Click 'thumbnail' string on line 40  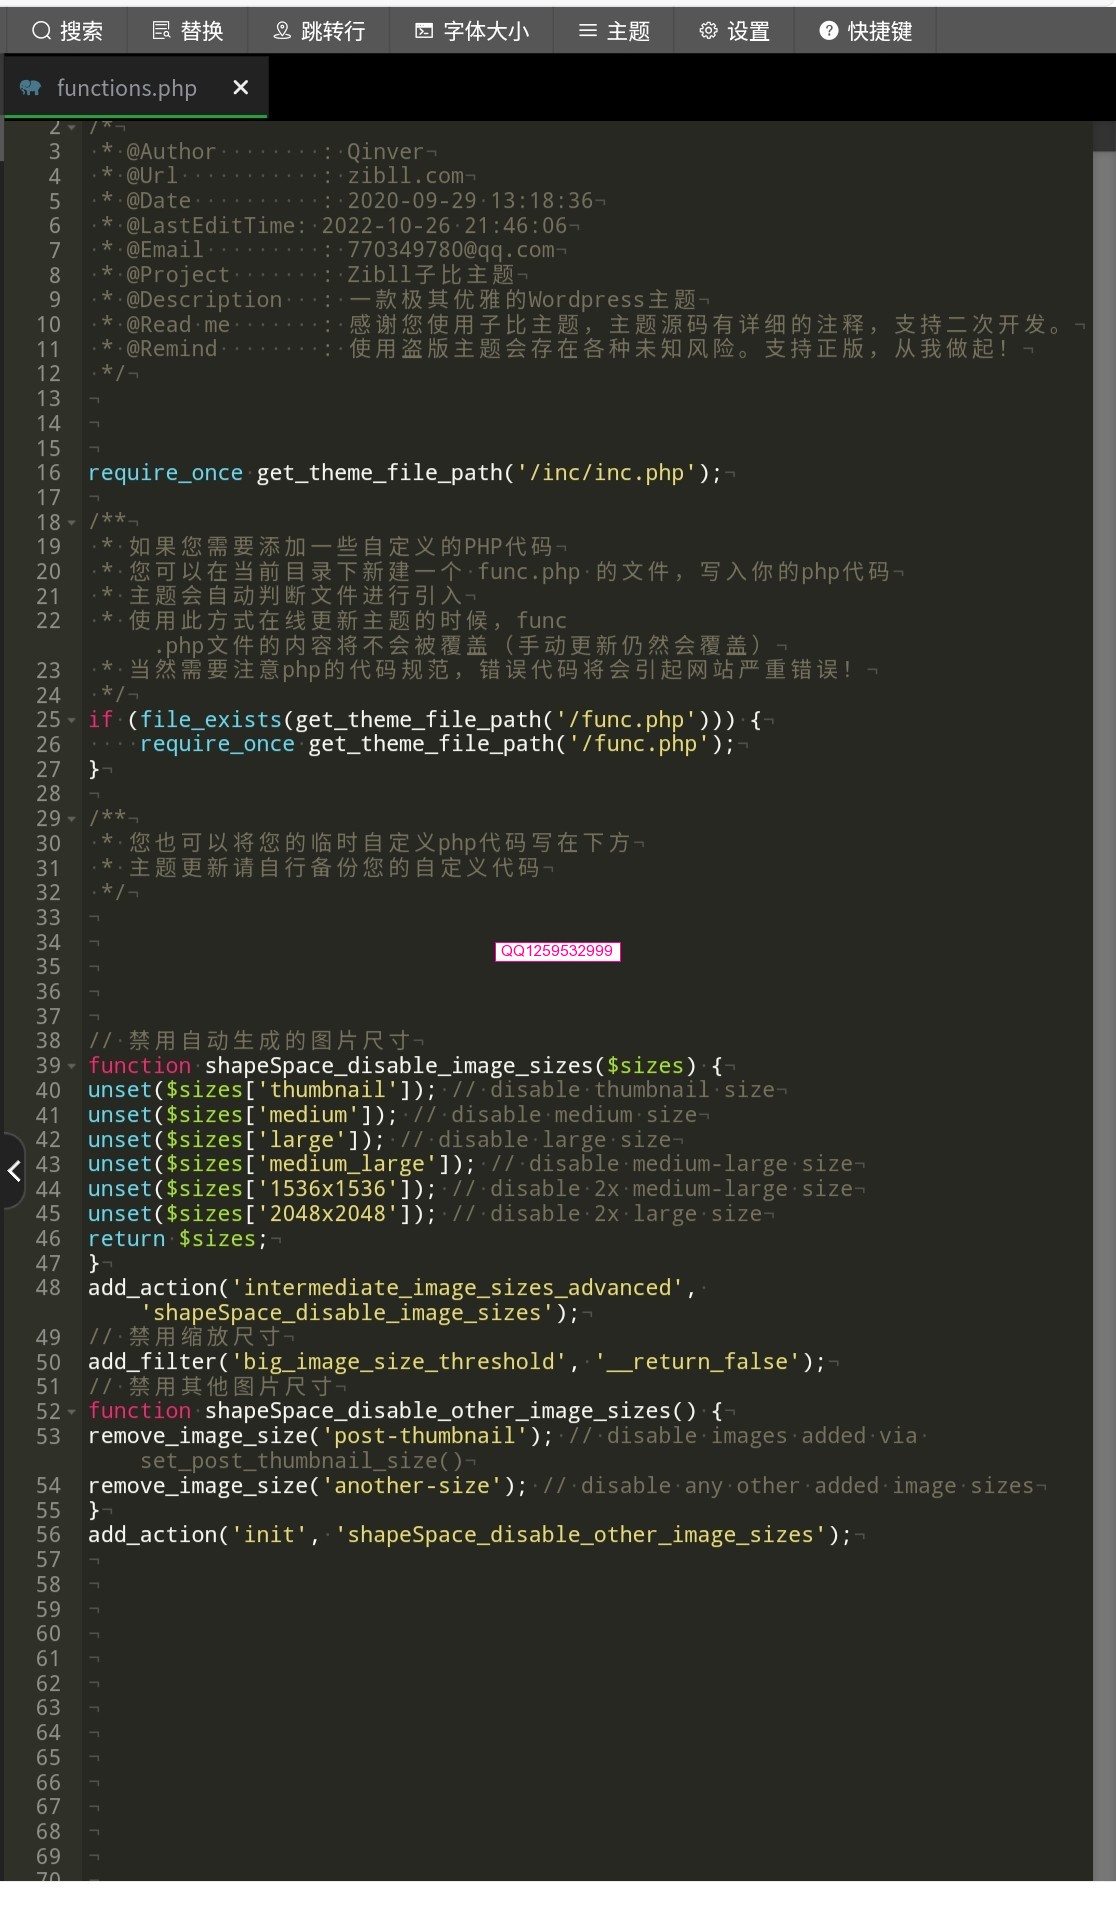click(327, 1090)
